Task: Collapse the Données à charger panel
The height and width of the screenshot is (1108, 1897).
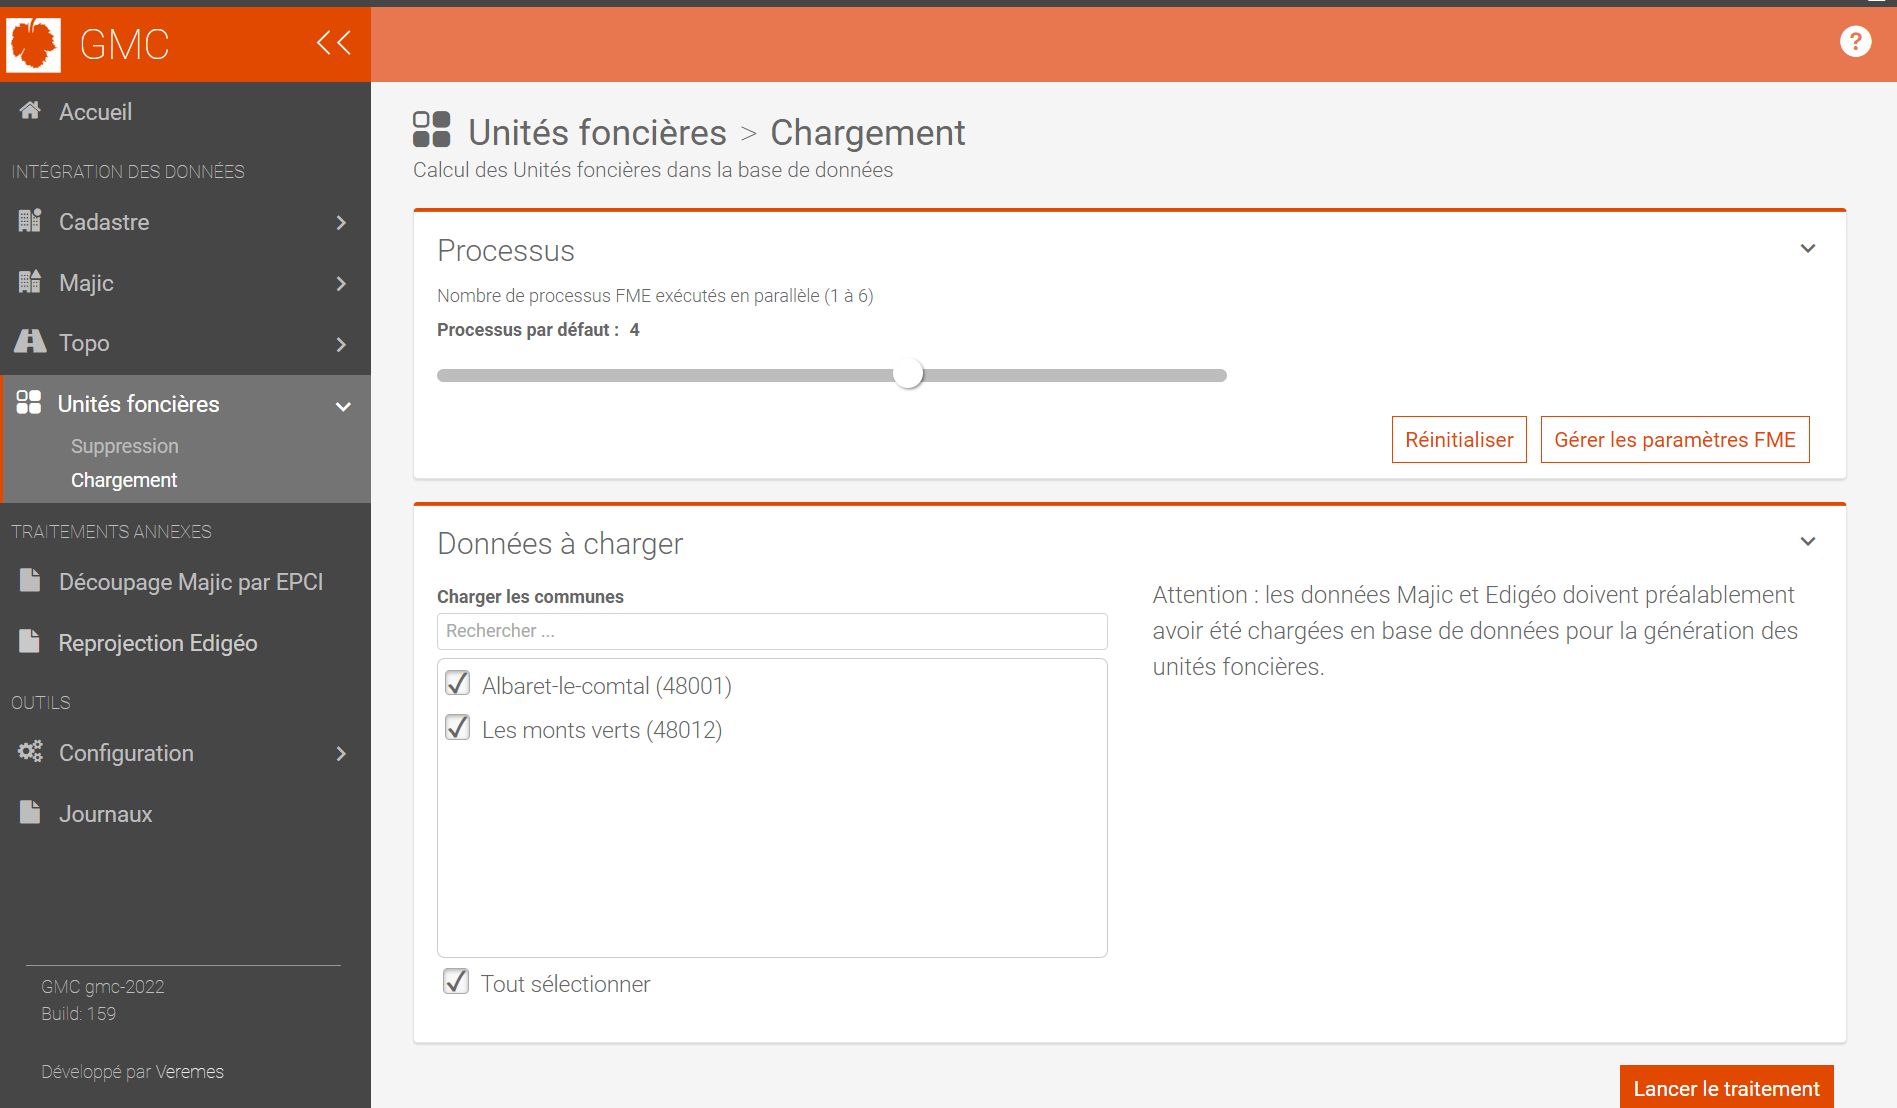Action: (1808, 542)
